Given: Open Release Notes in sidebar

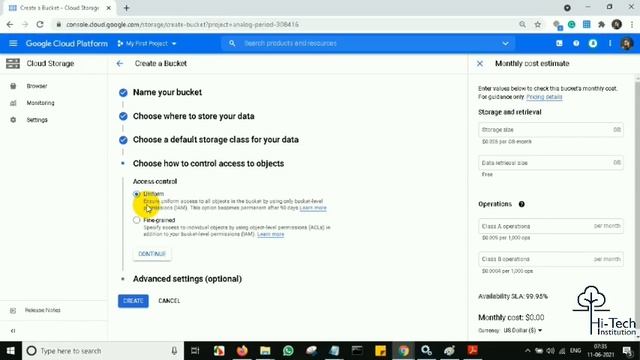Looking at the screenshot, I should 42,310.
